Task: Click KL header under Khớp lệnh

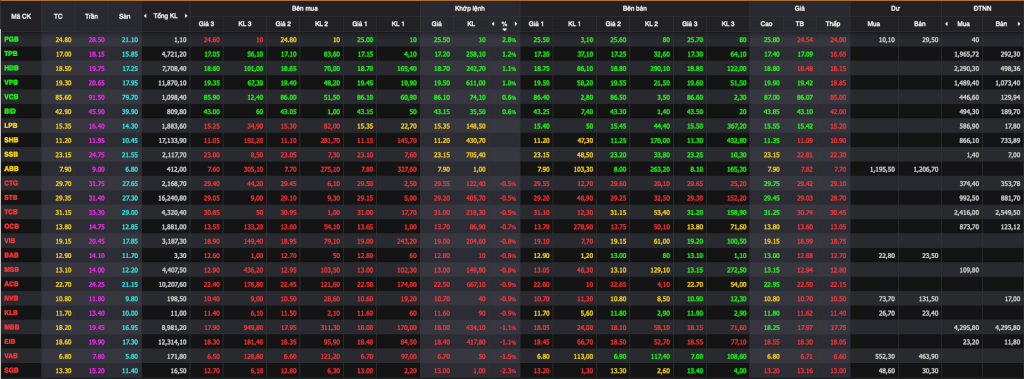Action: [471, 24]
